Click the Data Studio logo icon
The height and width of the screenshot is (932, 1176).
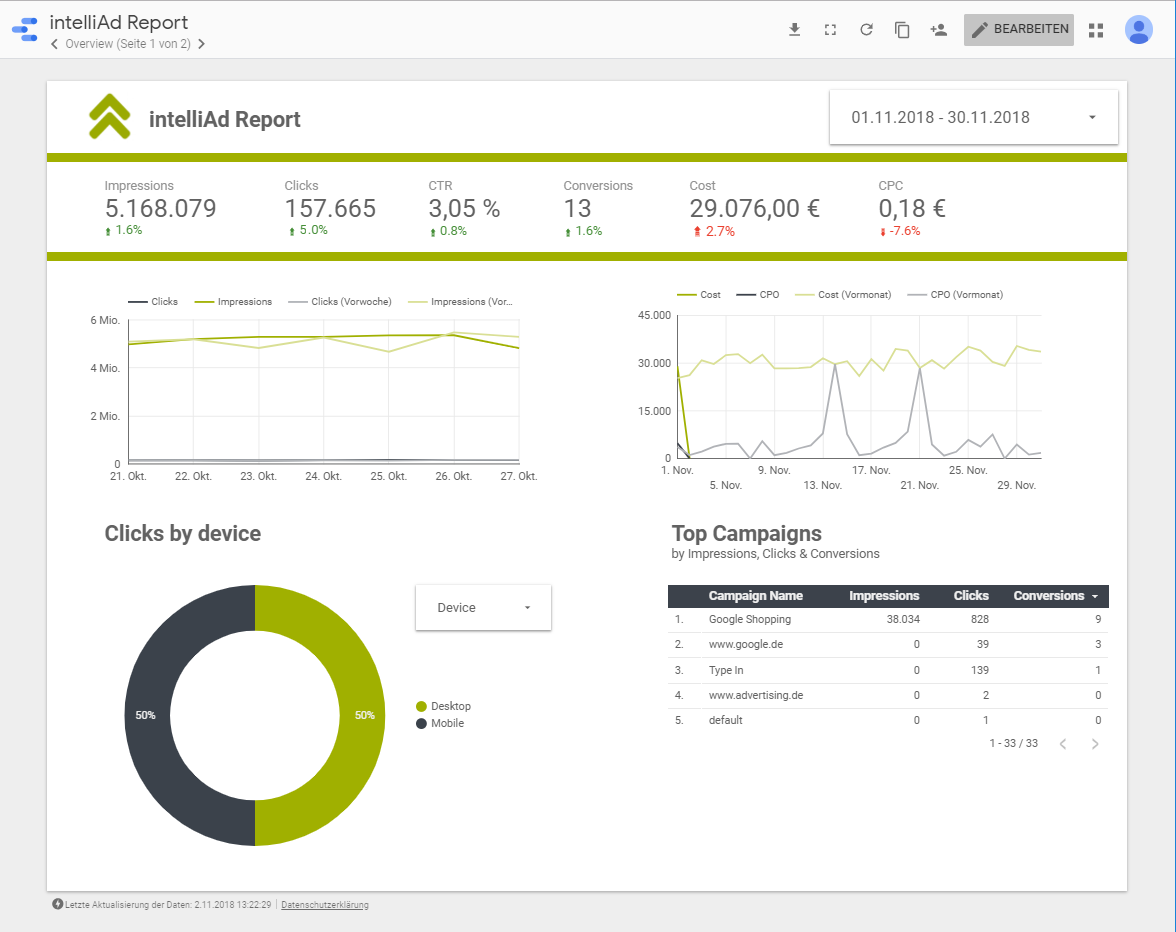click(24, 30)
